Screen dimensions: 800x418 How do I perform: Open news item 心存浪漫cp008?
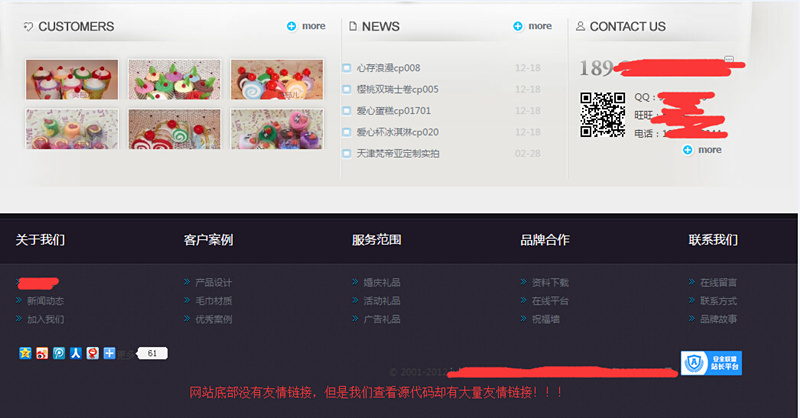(388, 68)
